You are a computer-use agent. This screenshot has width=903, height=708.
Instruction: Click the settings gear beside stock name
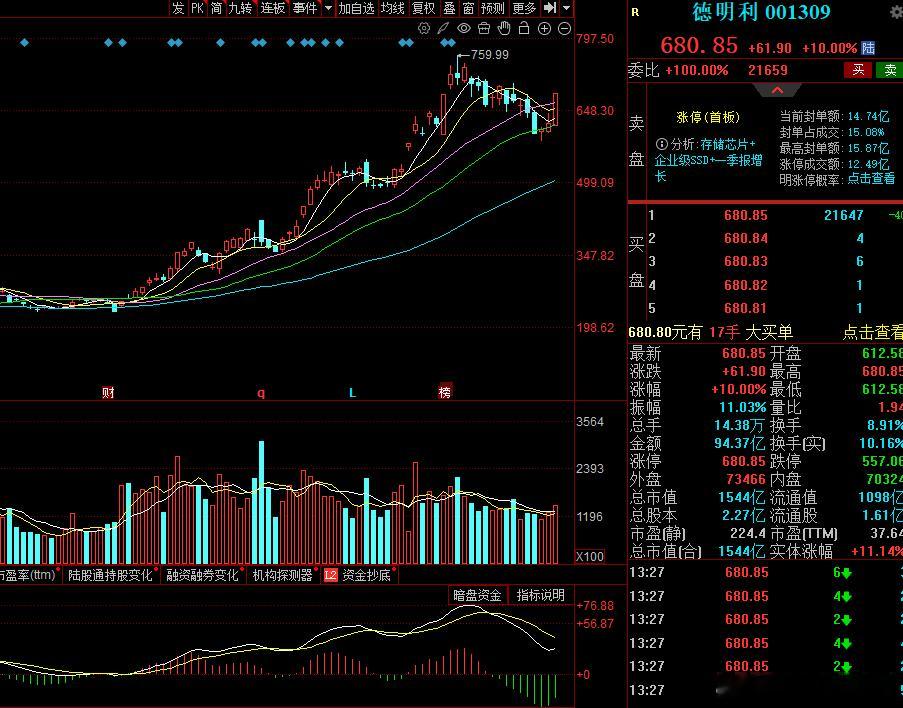pyautogui.click(x=897, y=12)
